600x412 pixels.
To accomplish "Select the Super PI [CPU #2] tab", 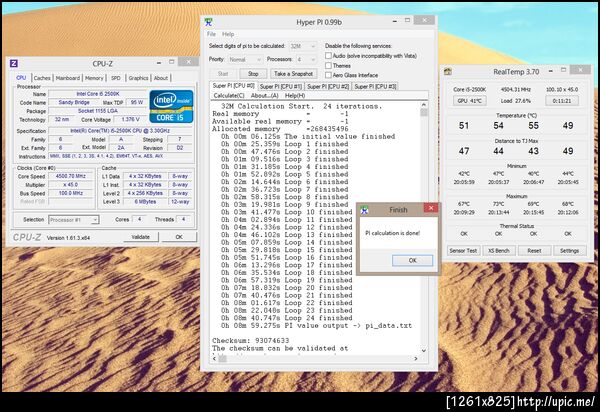I will 328,86.
